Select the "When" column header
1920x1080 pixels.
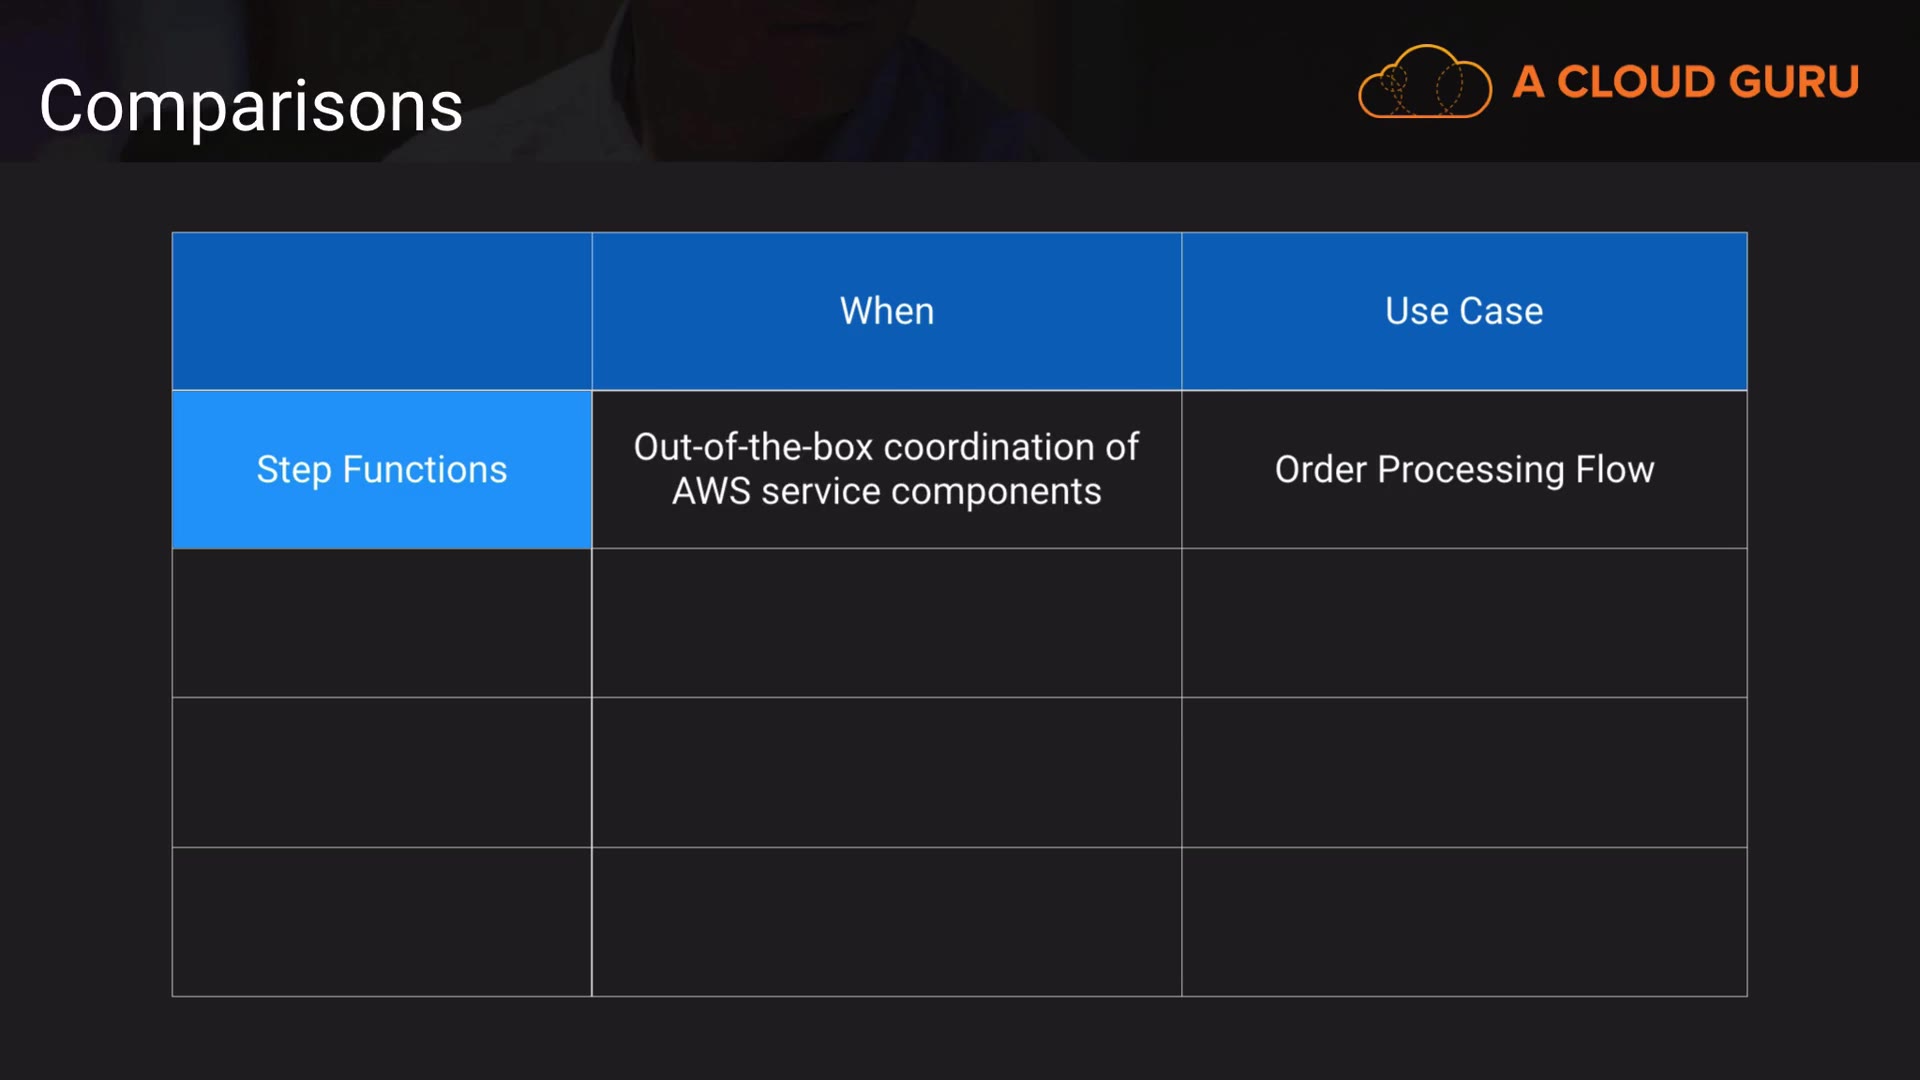tap(886, 311)
